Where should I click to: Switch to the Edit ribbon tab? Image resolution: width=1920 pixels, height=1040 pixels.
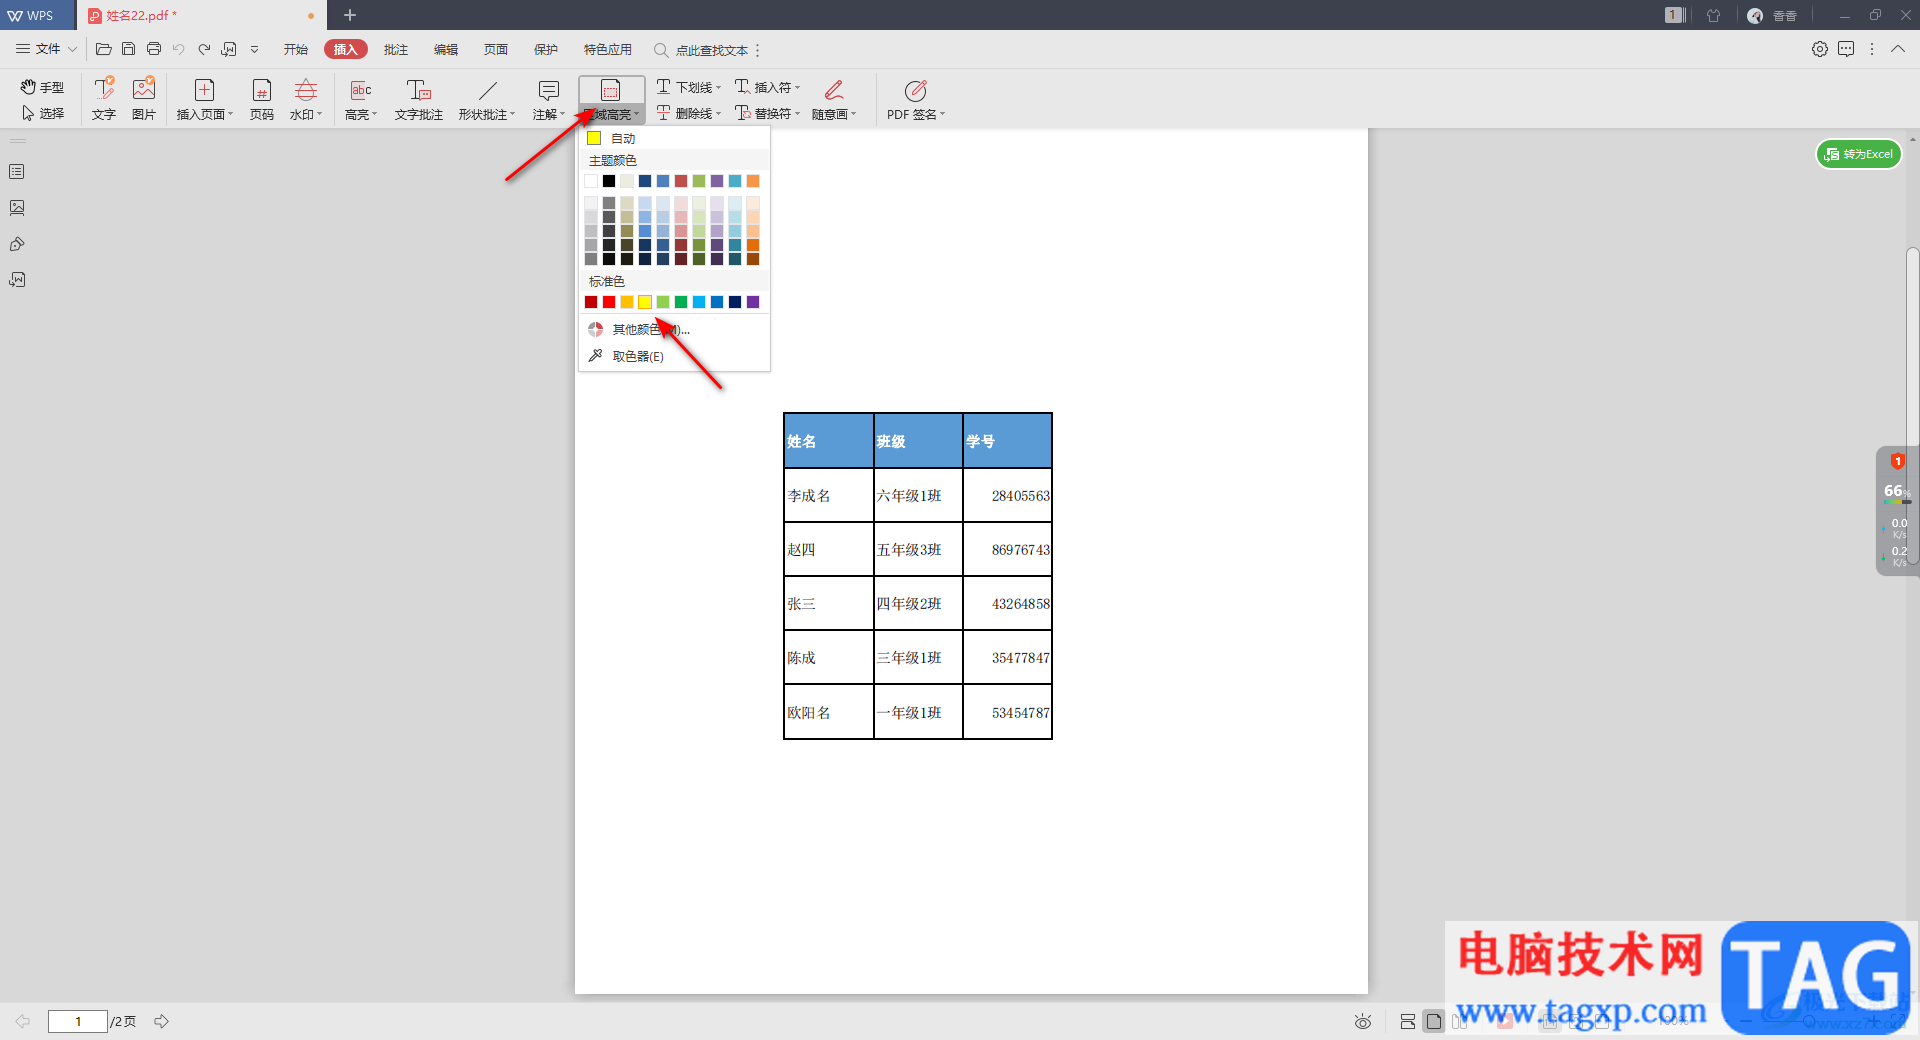point(446,49)
